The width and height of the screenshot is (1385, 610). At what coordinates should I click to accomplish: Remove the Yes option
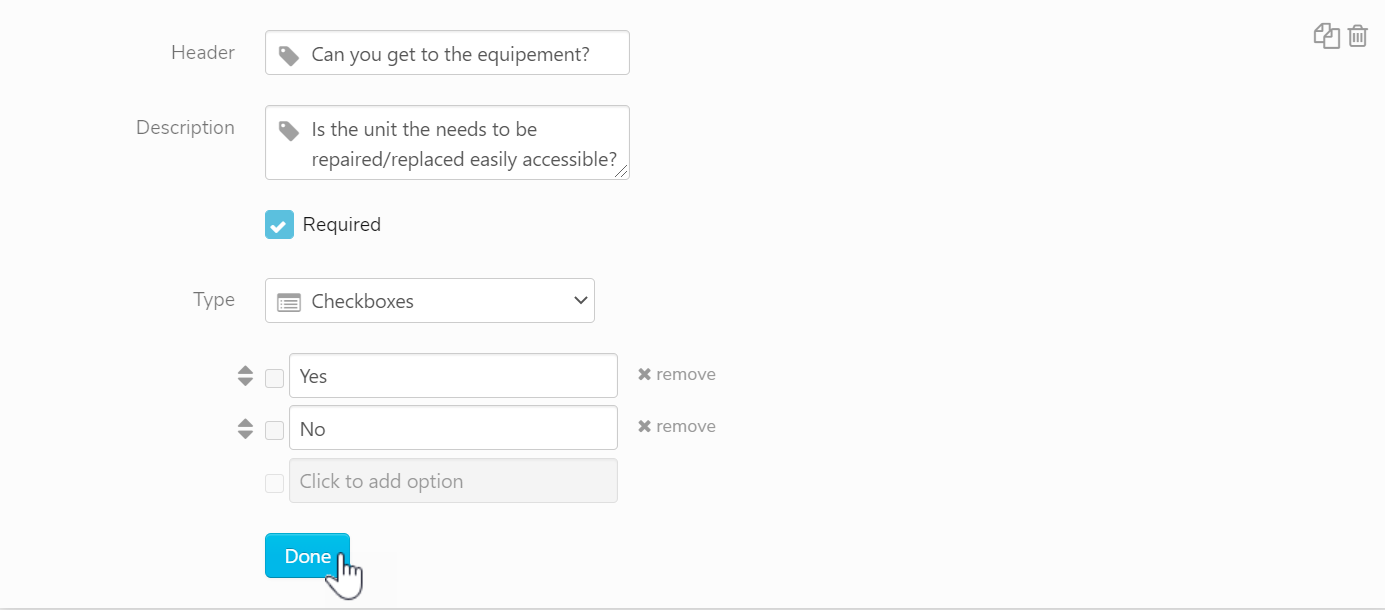pos(677,375)
